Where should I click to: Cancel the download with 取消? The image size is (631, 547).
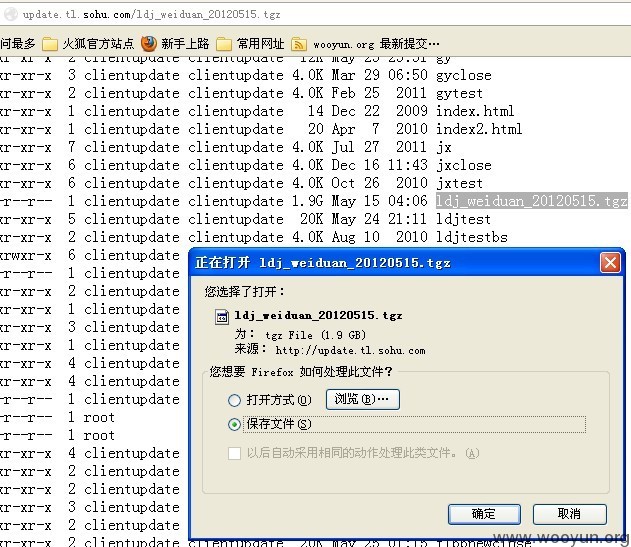[x=569, y=514]
